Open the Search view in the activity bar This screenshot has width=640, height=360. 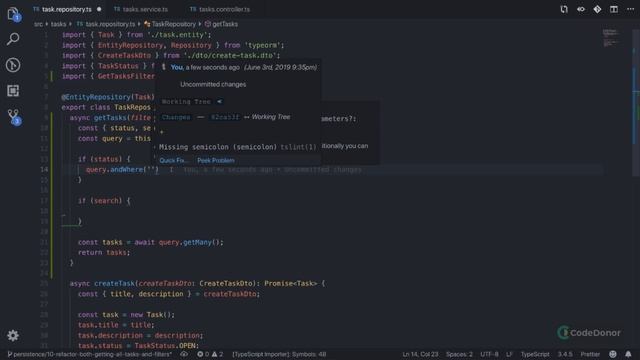click(13, 39)
